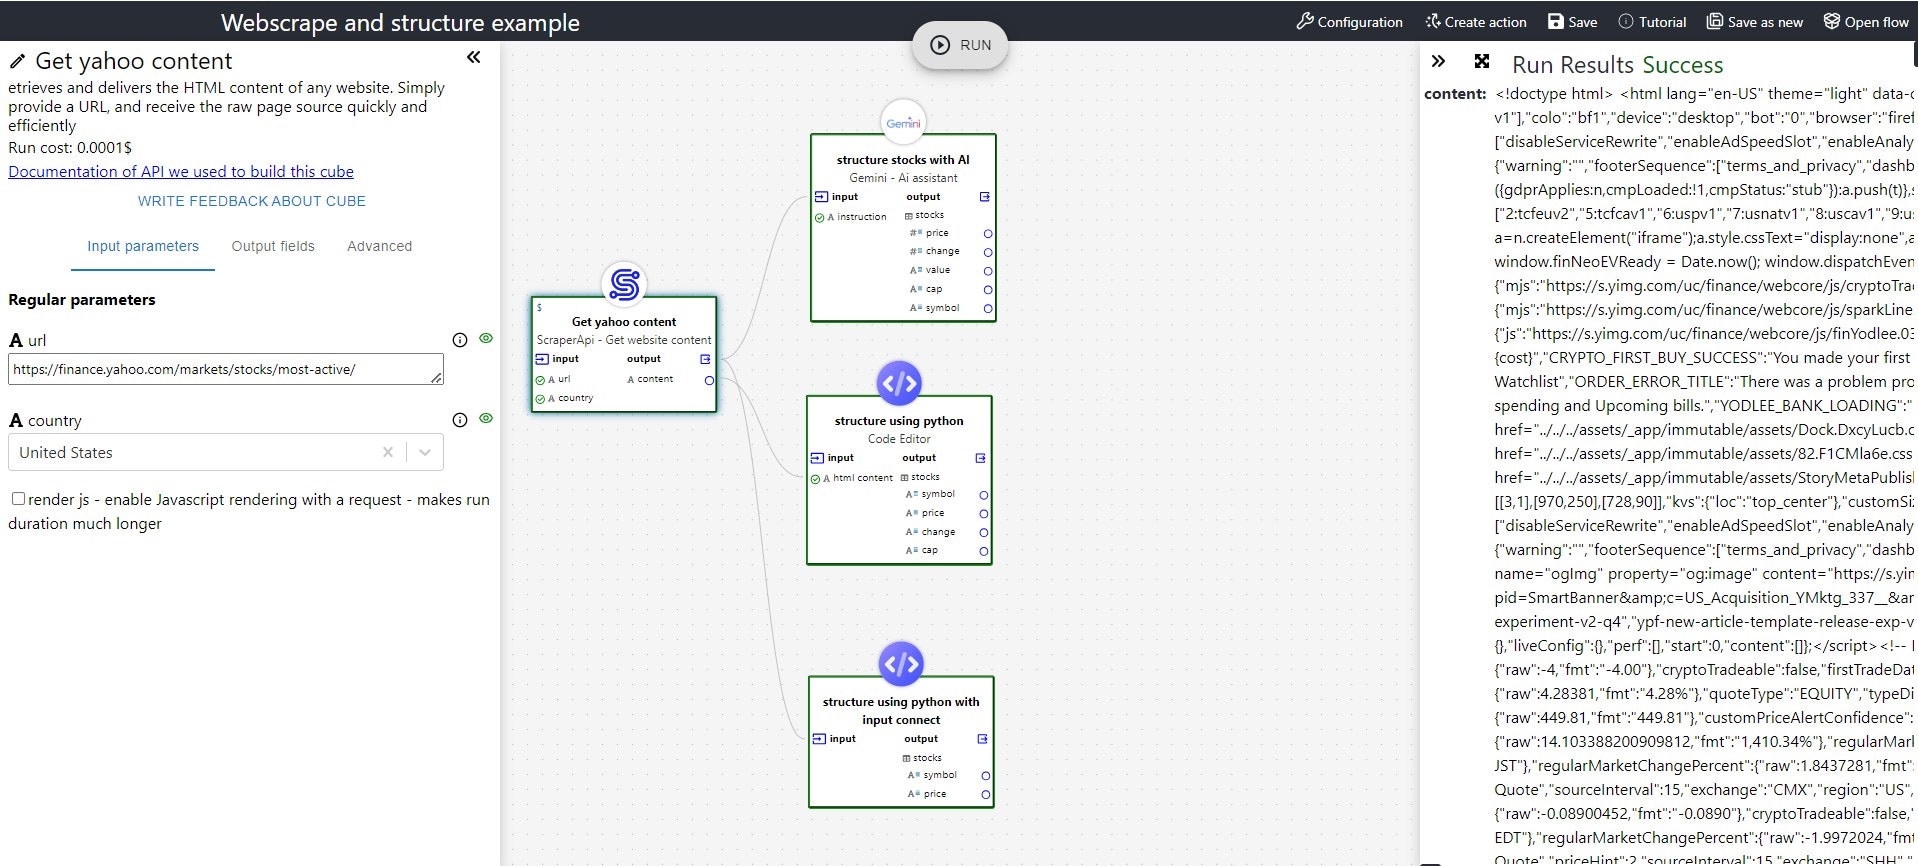Clear the United States country selection

(x=388, y=453)
